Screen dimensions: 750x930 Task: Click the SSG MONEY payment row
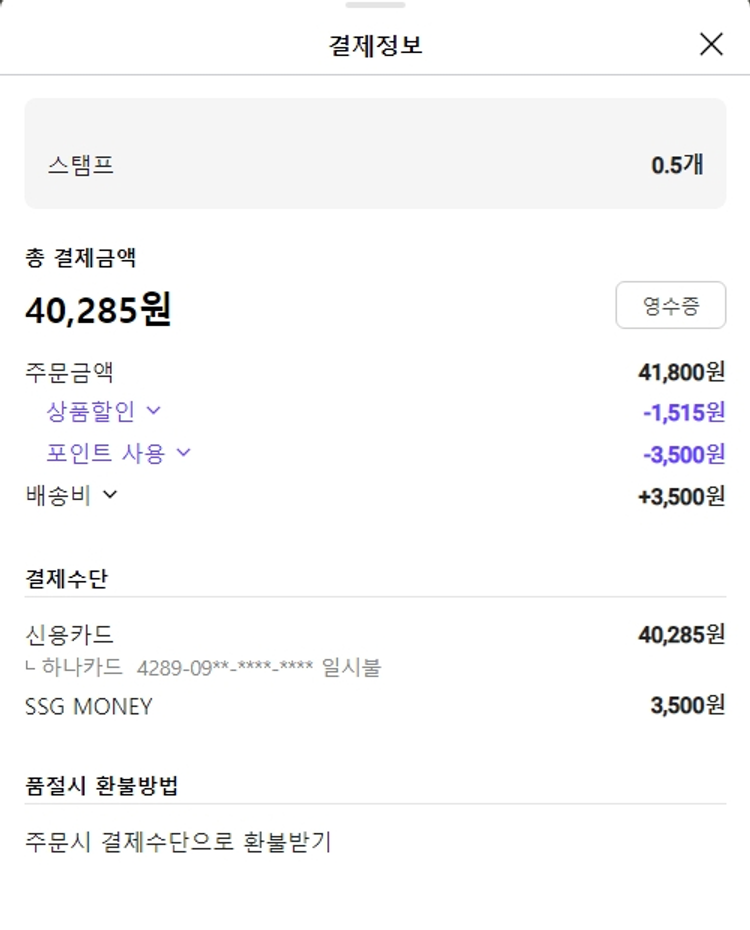tap(89, 706)
